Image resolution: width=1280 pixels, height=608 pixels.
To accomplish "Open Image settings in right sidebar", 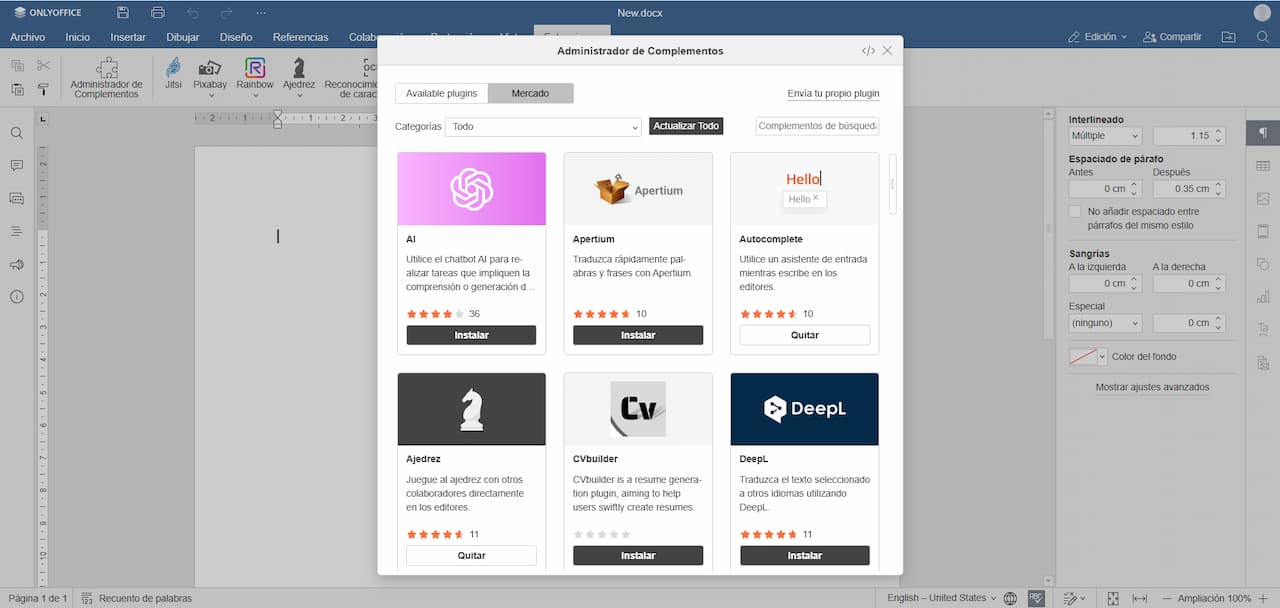I will pos(1263,199).
